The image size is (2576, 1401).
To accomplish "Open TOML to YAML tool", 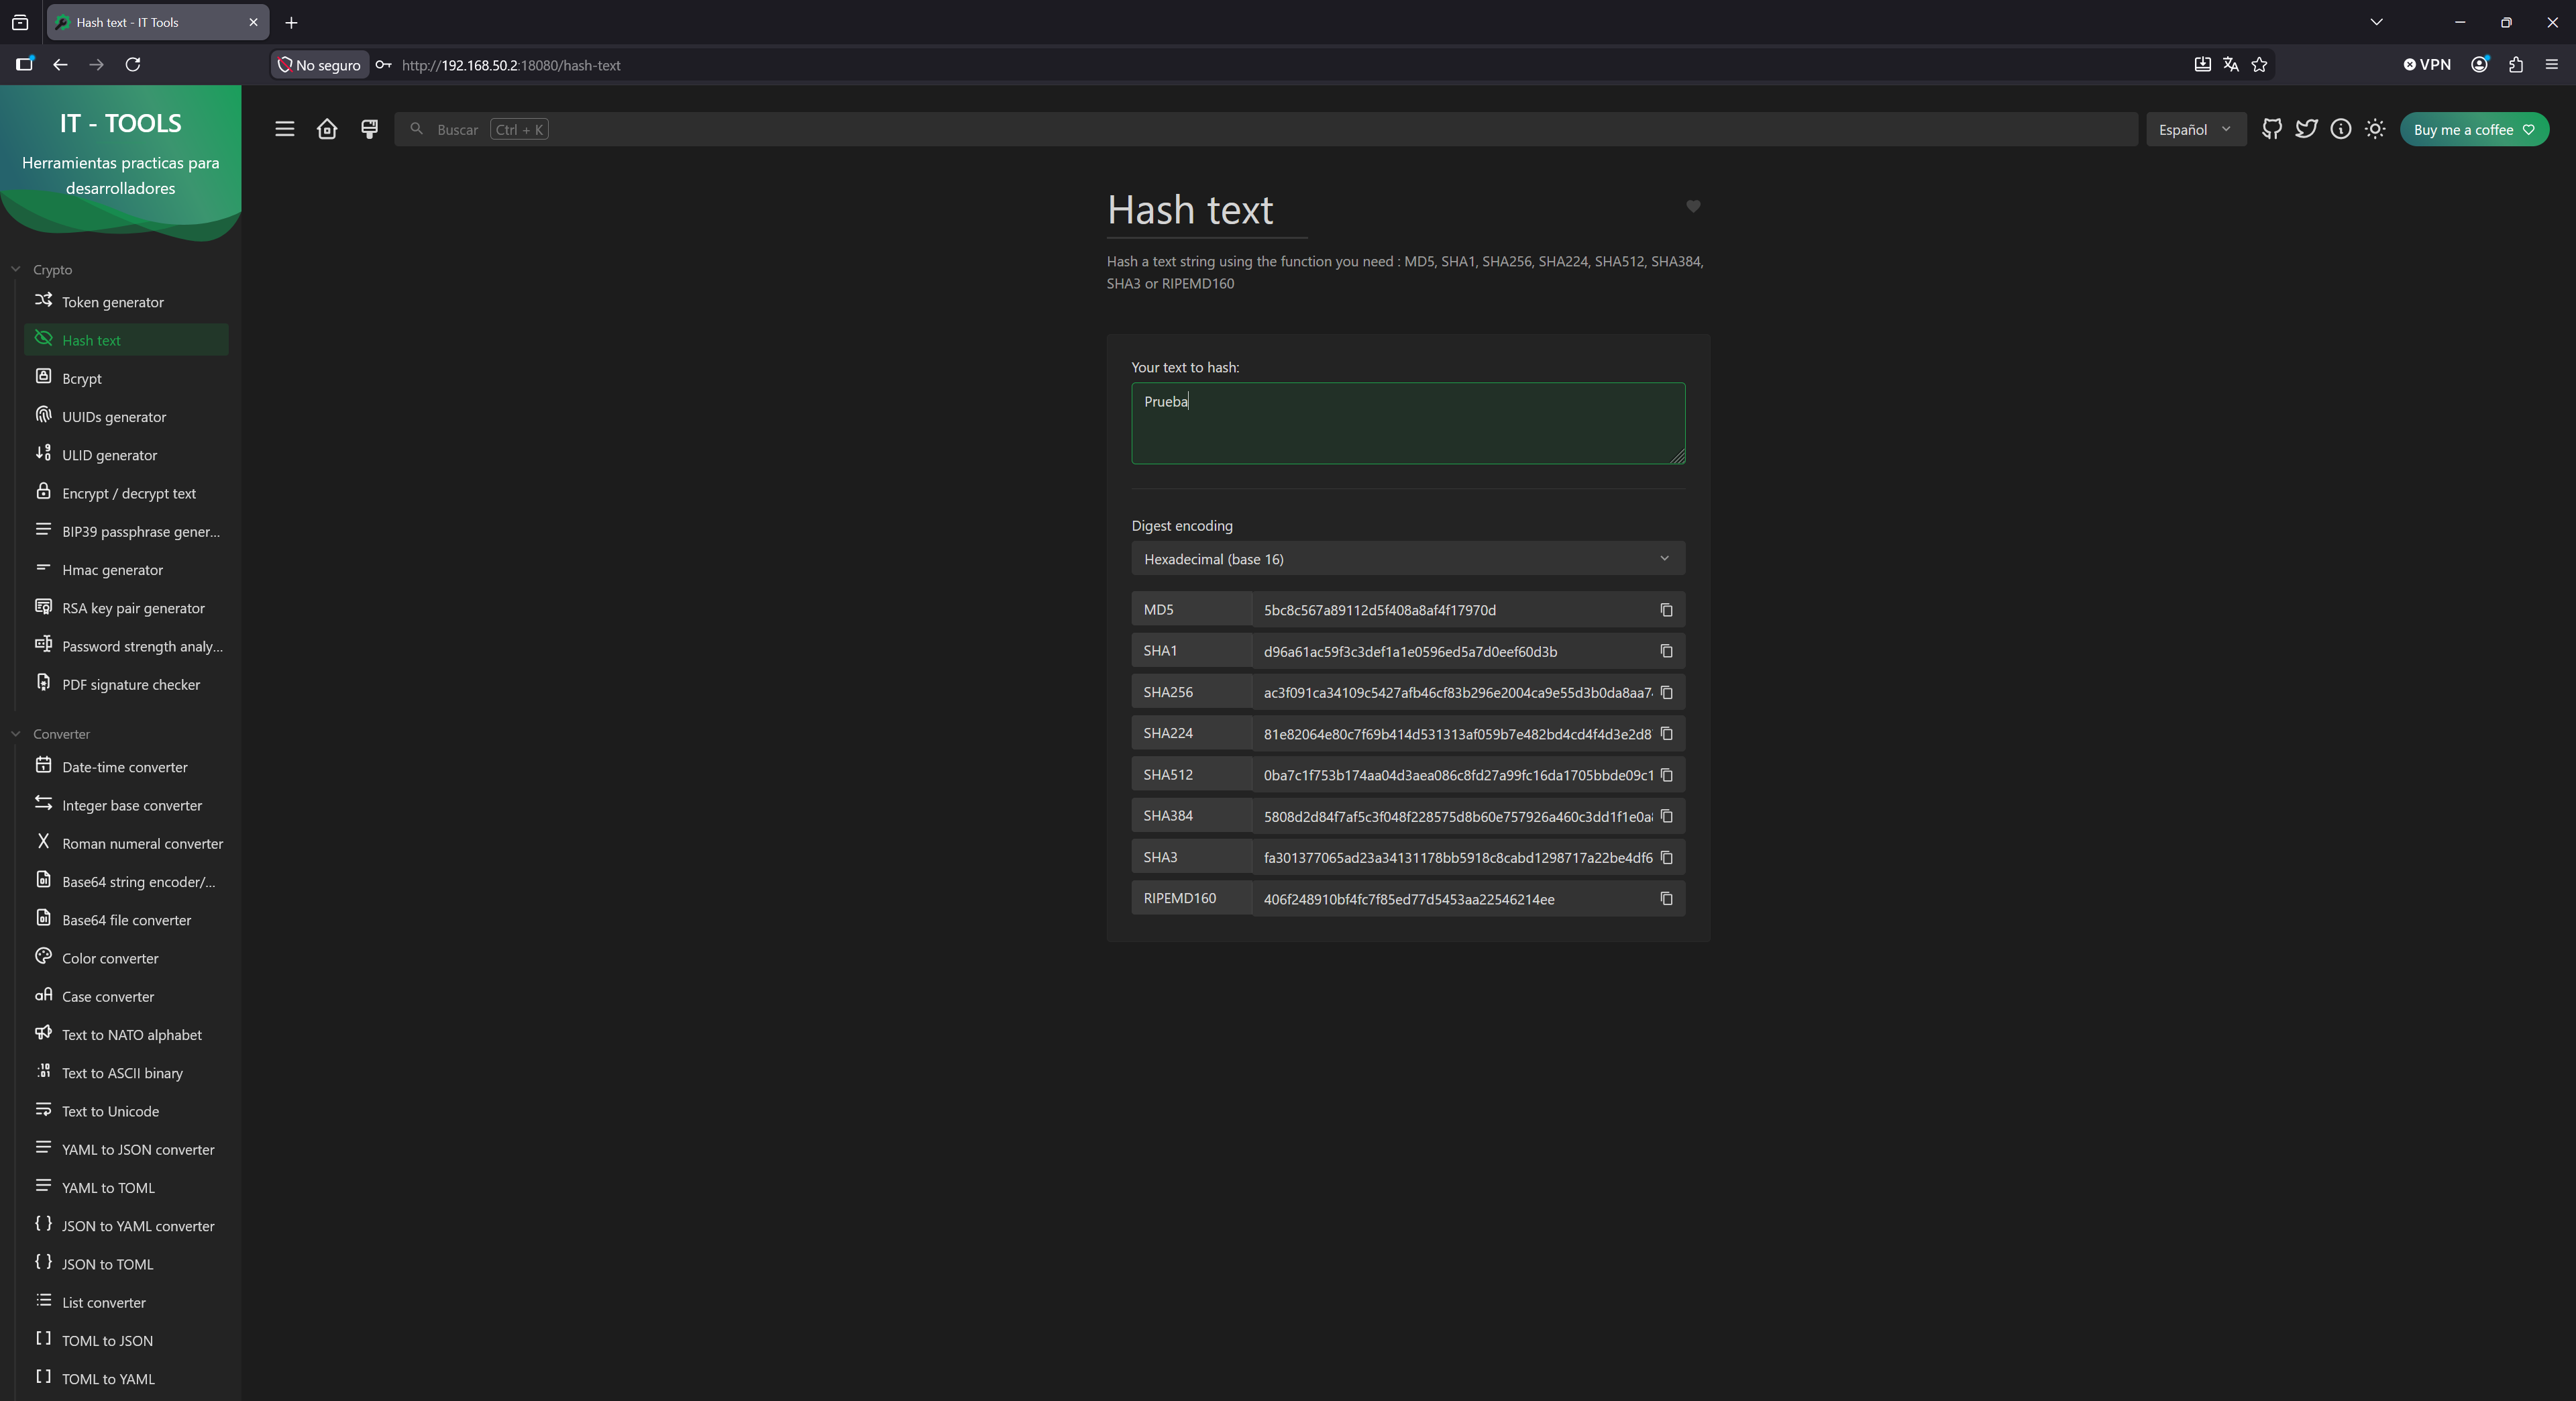I will pos(126,1379).
